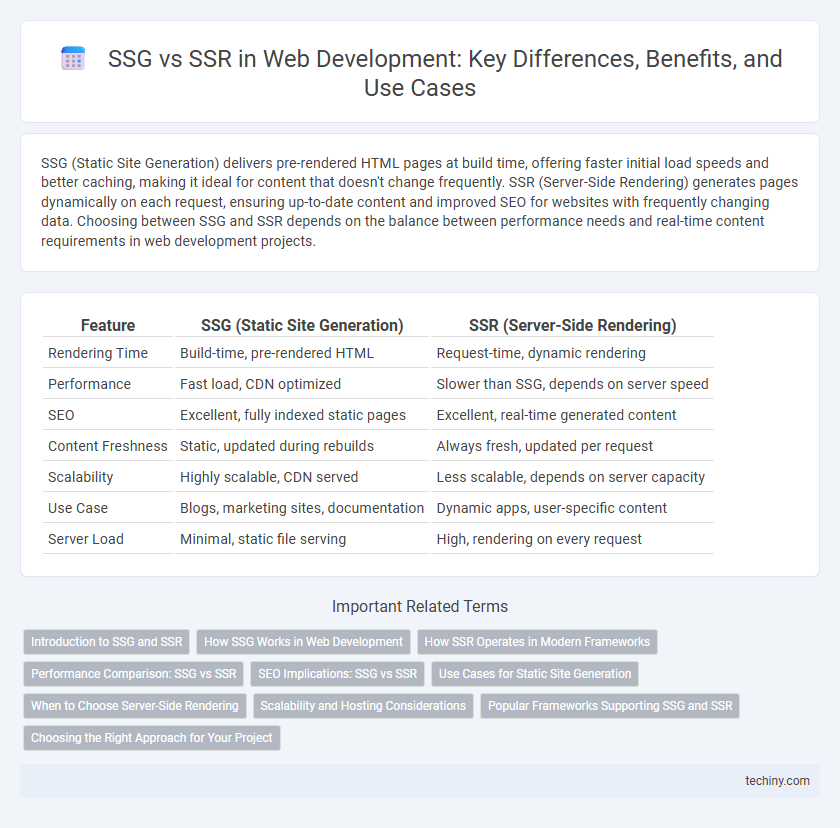Click the 'Build-time, pre-rendered HTML' cell
The image size is (840, 828).
277,353
